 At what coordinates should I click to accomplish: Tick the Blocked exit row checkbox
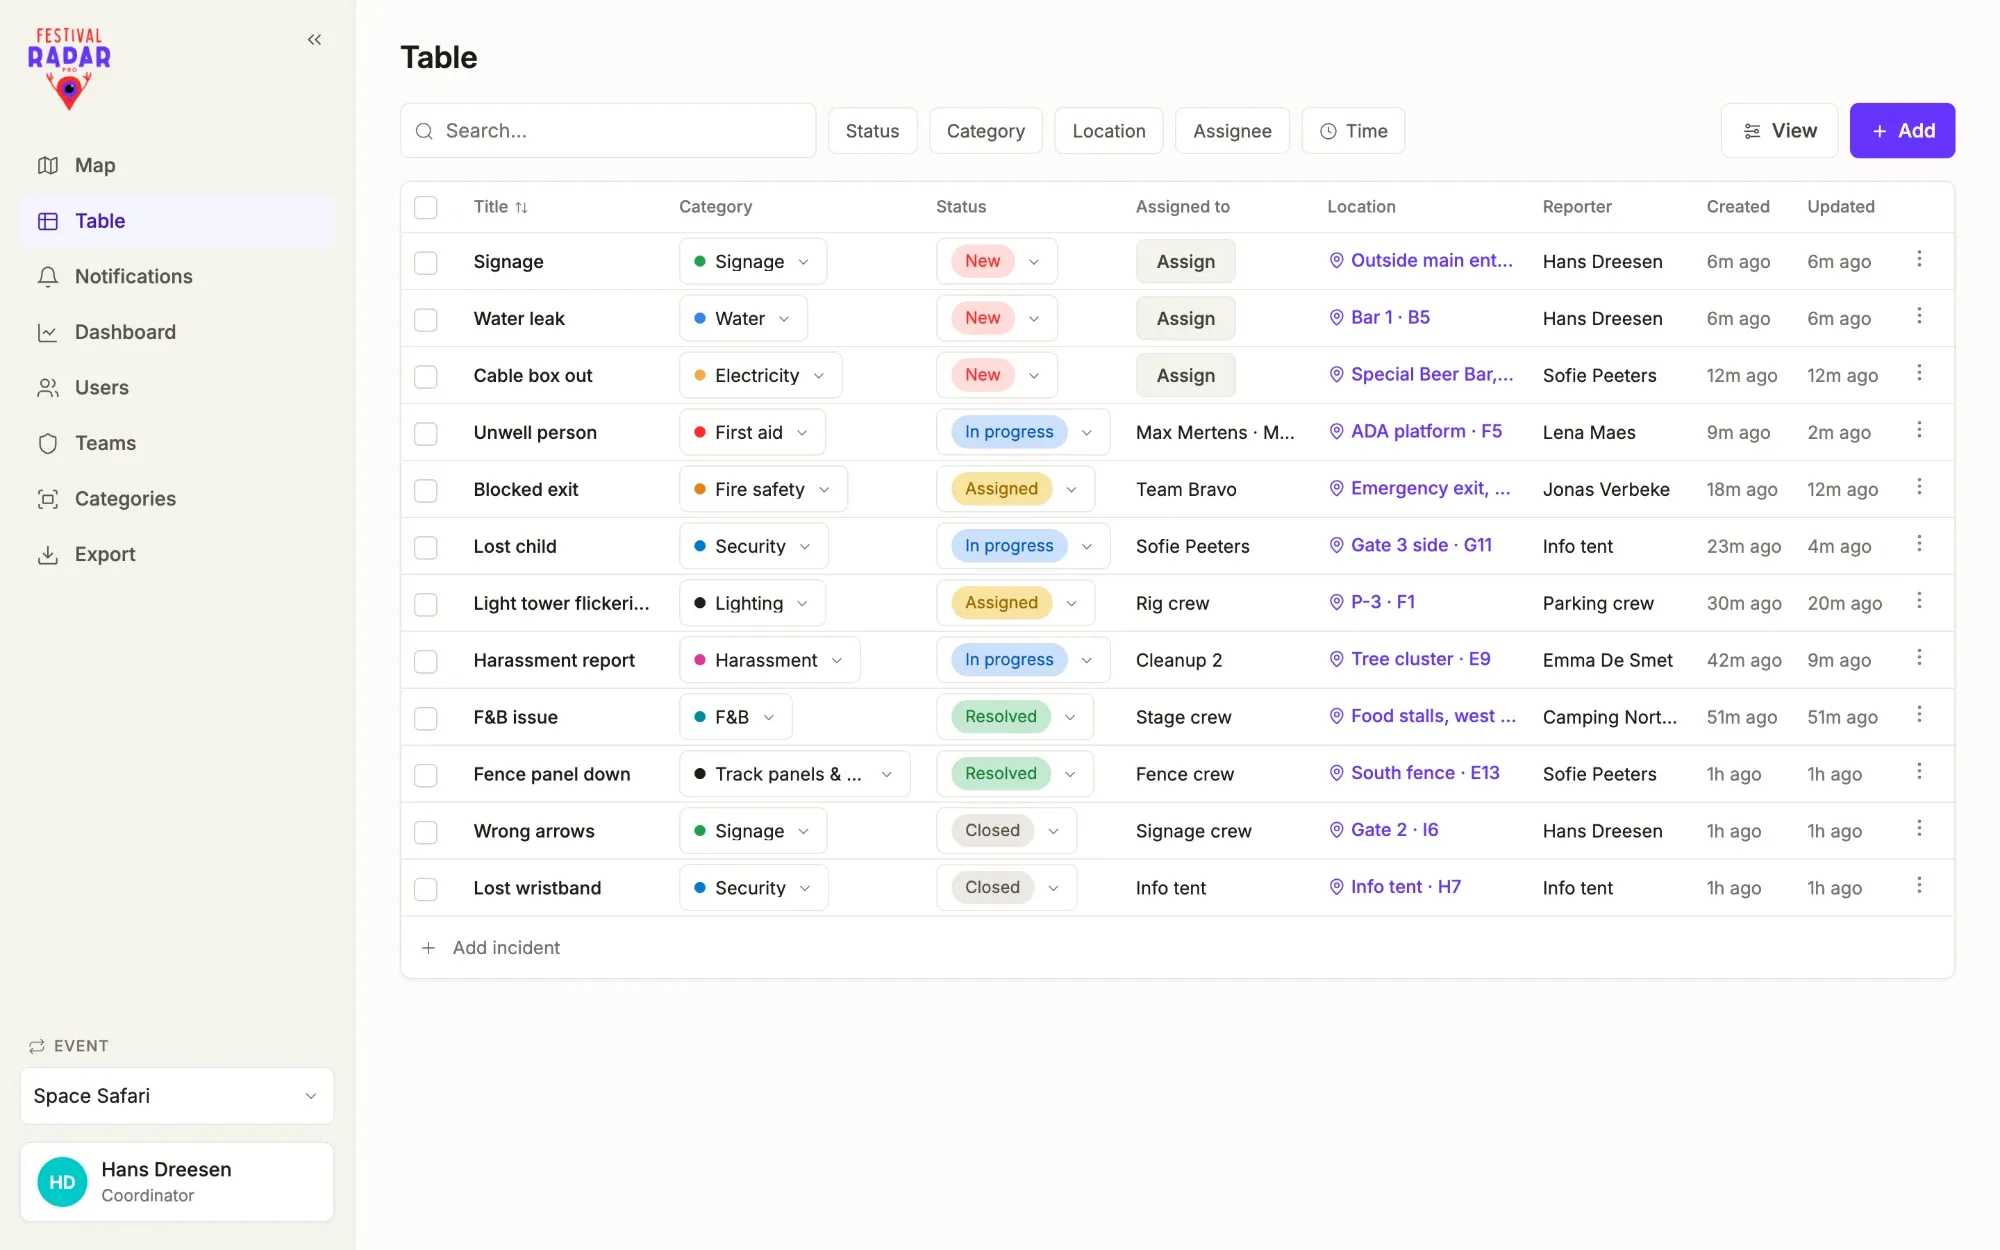click(x=426, y=490)
